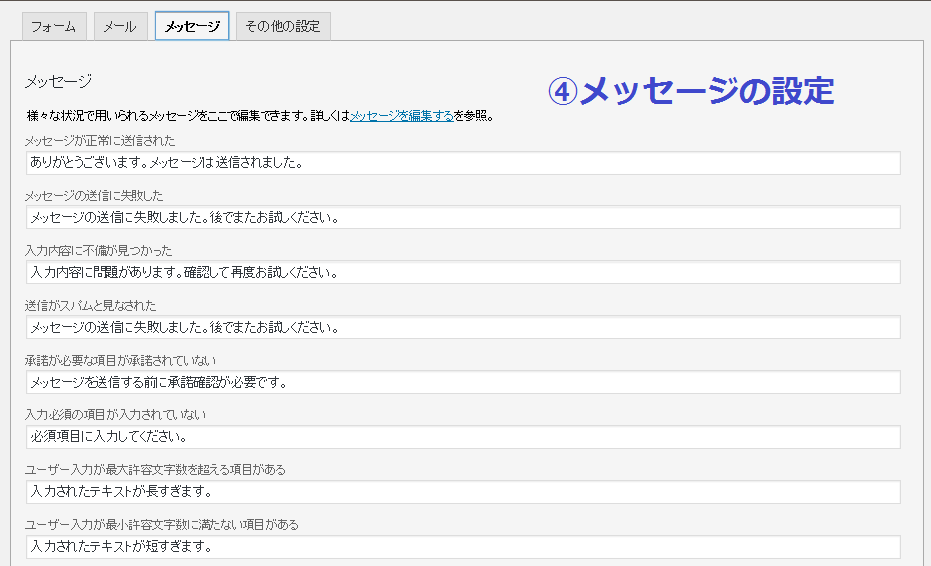
Task: Click the 最大許容文字数を超える項目がある label
Action: [155, 470]
